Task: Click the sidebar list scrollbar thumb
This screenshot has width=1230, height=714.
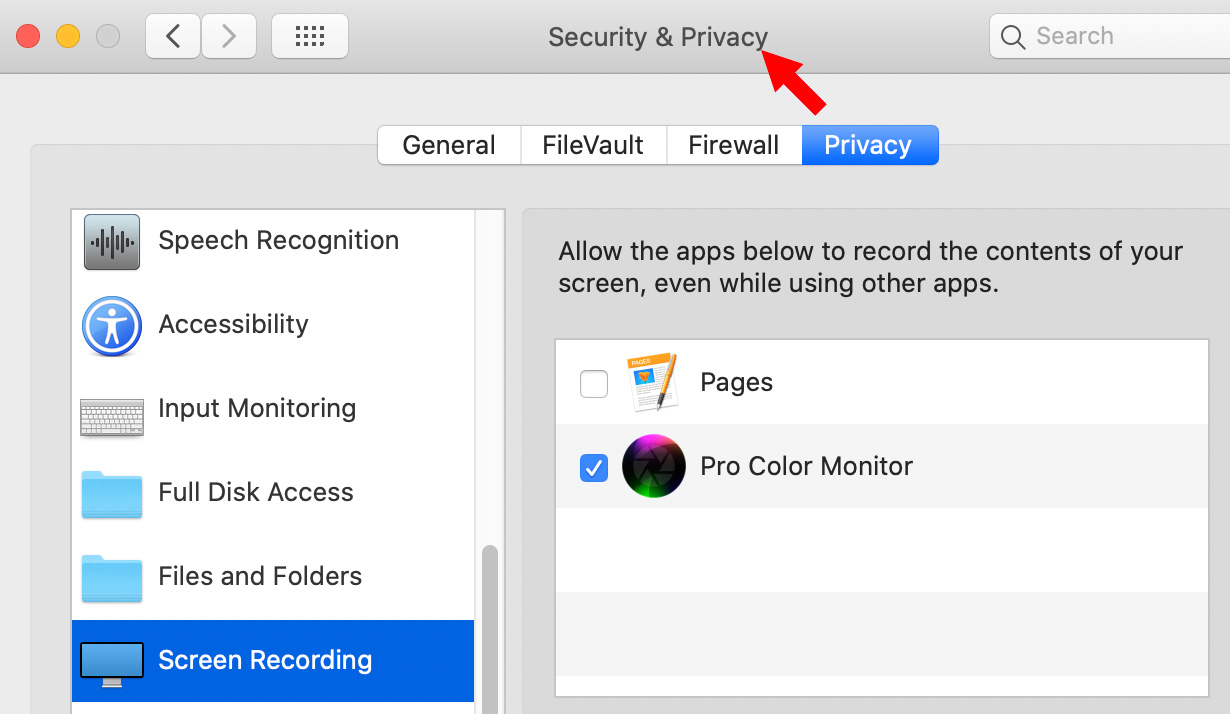Action: tap(490, 630)
